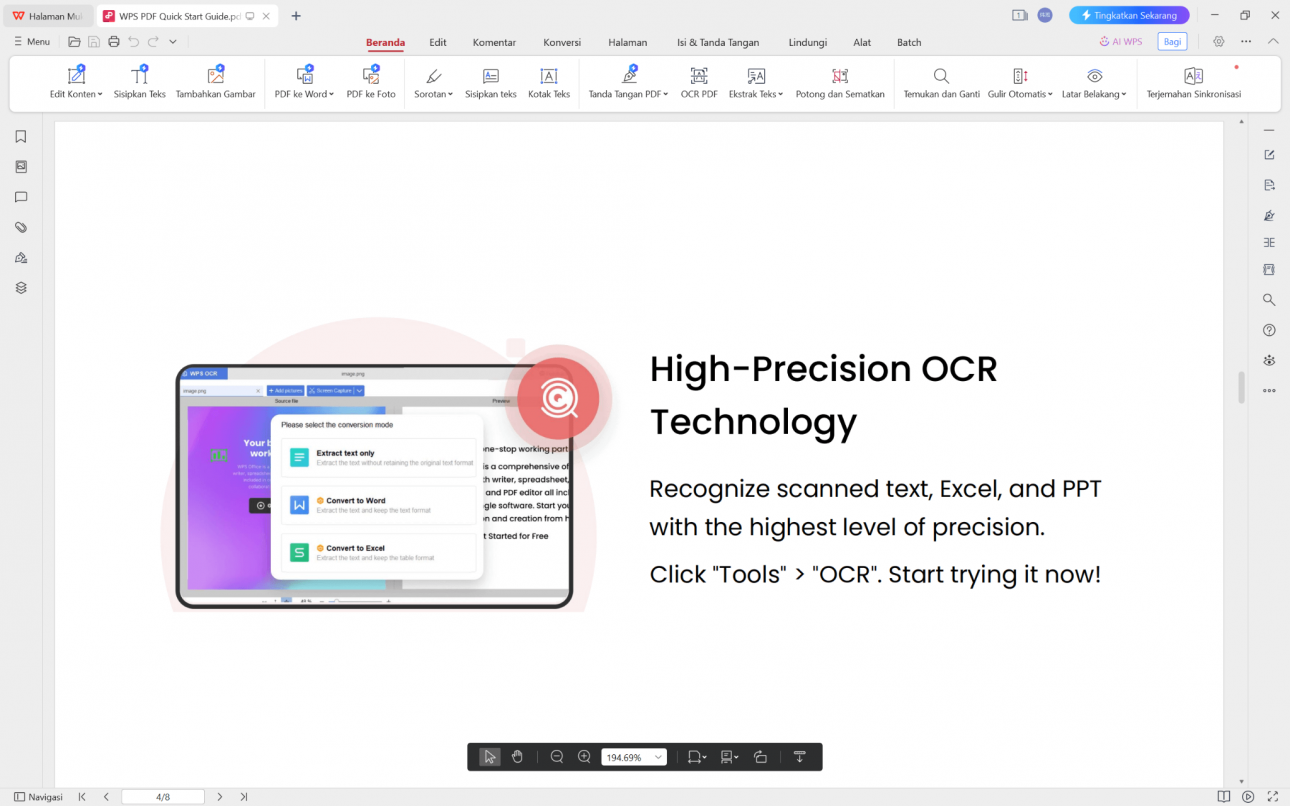Open the bookmark panel in left sidebar

click(x=21, y=137)
